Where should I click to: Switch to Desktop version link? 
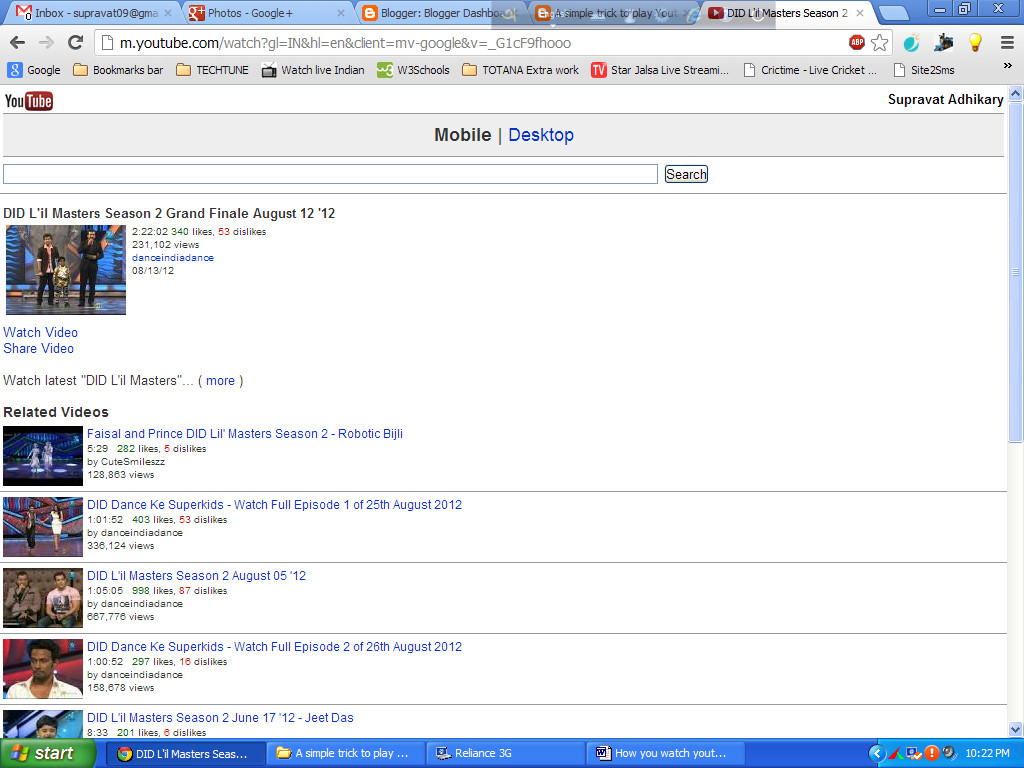click(541, 135)
